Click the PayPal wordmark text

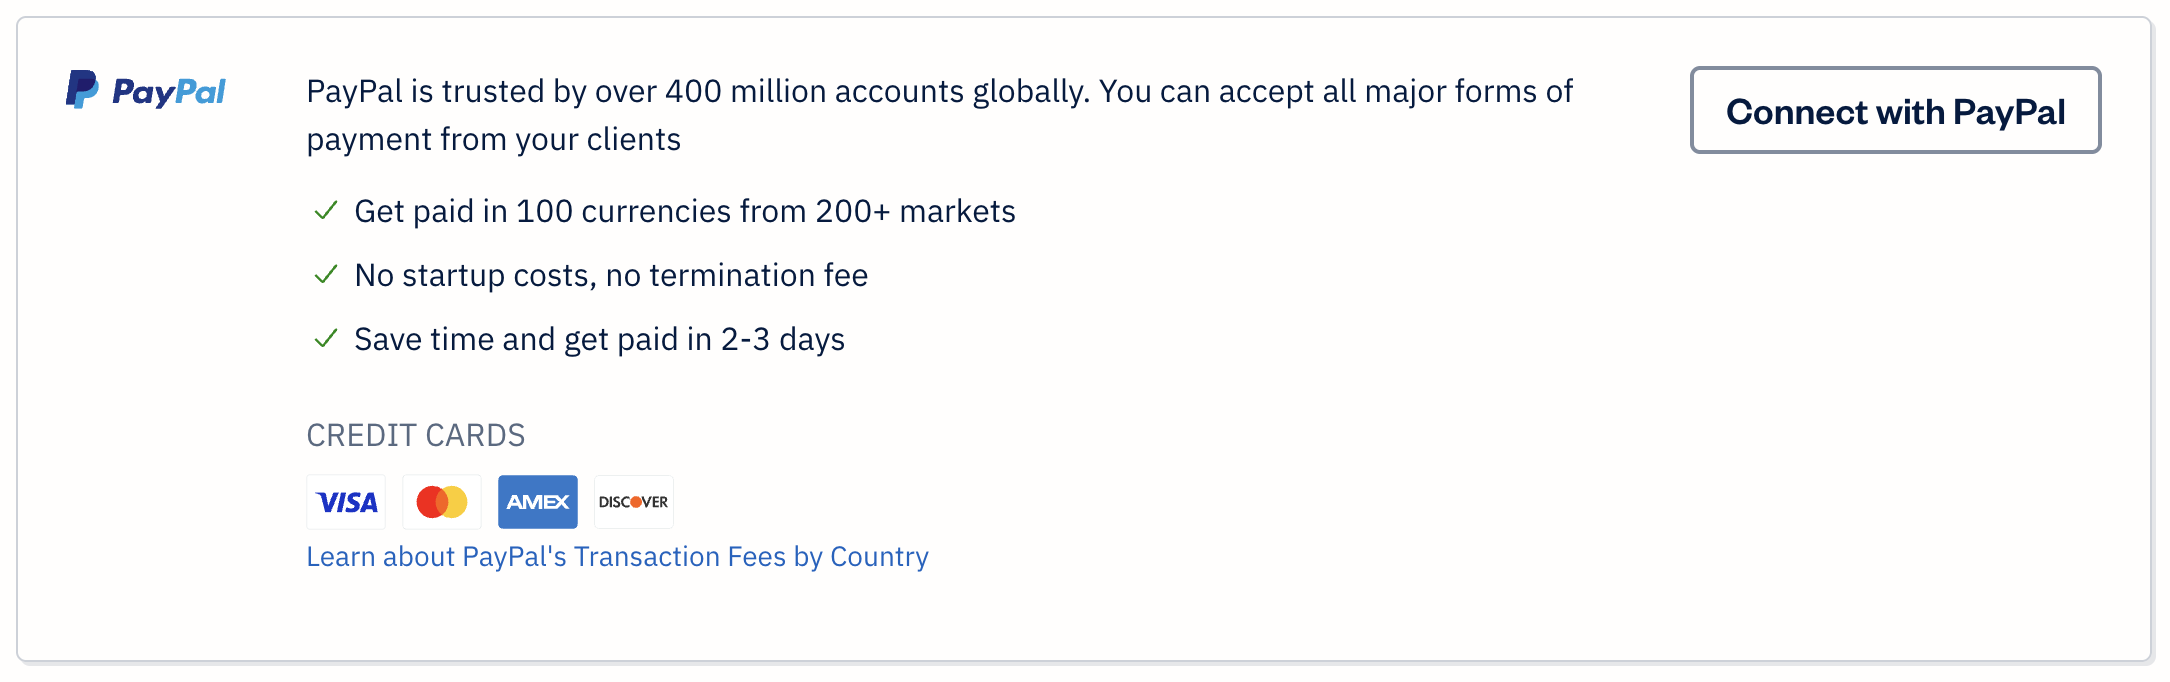(x=170, y=92)
